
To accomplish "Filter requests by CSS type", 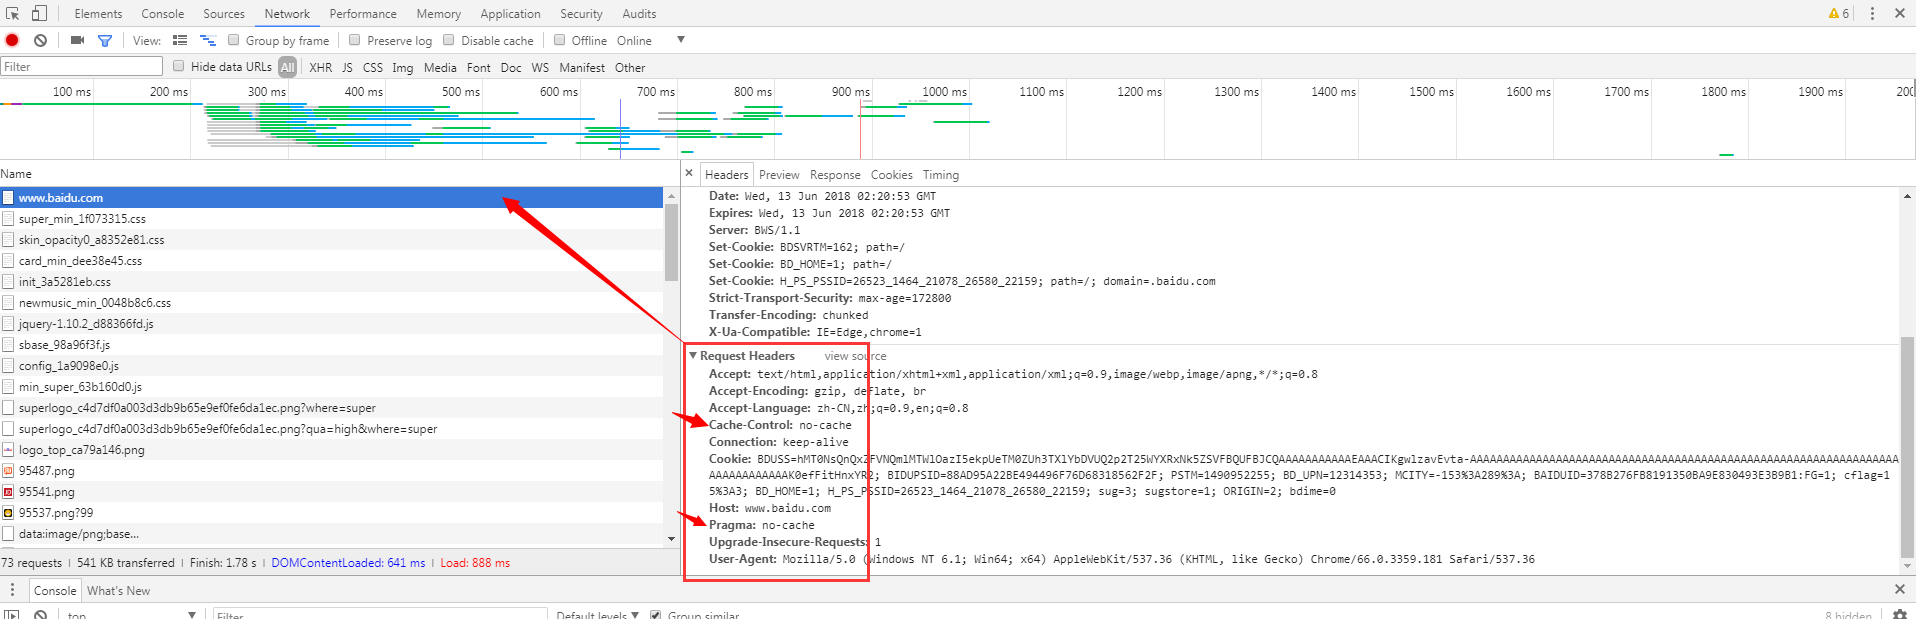I will [x=372, y=67].
